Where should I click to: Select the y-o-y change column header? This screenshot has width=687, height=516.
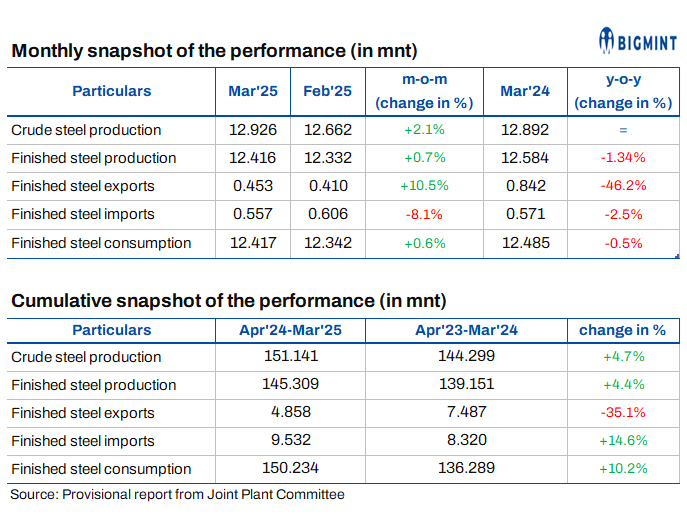(x=623, y=91)
